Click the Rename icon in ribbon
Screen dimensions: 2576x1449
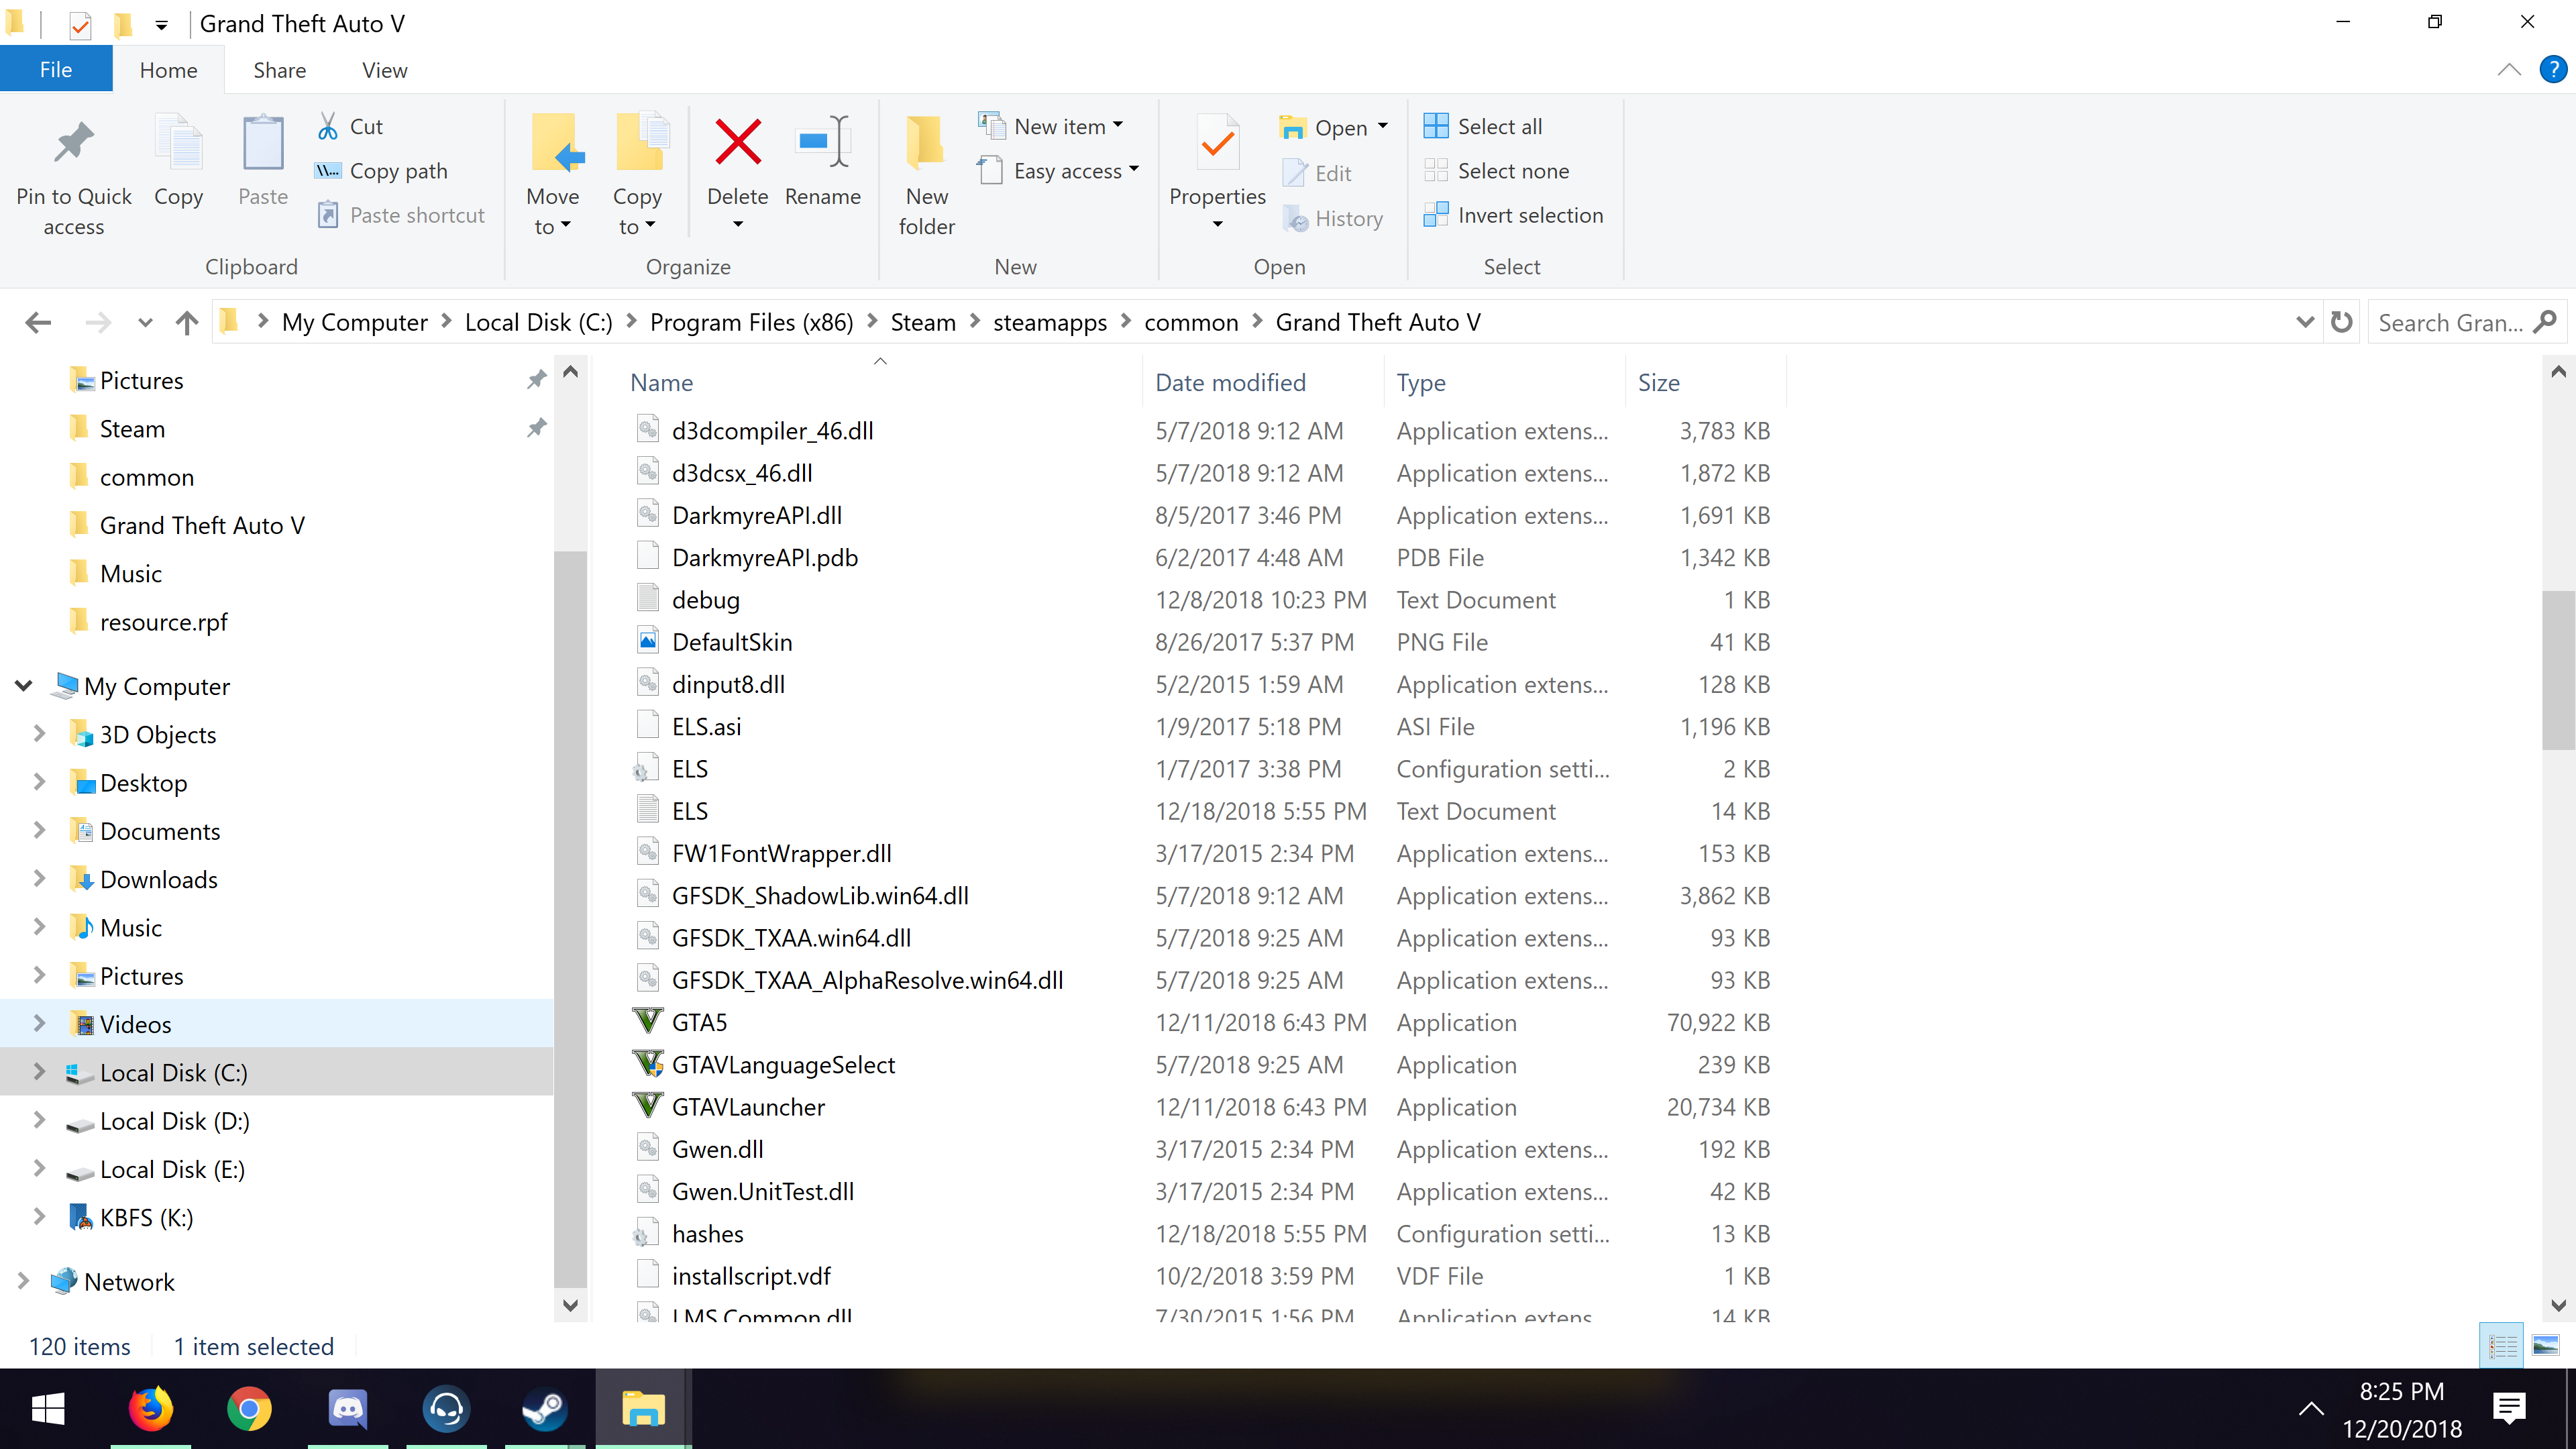(822, 142)
